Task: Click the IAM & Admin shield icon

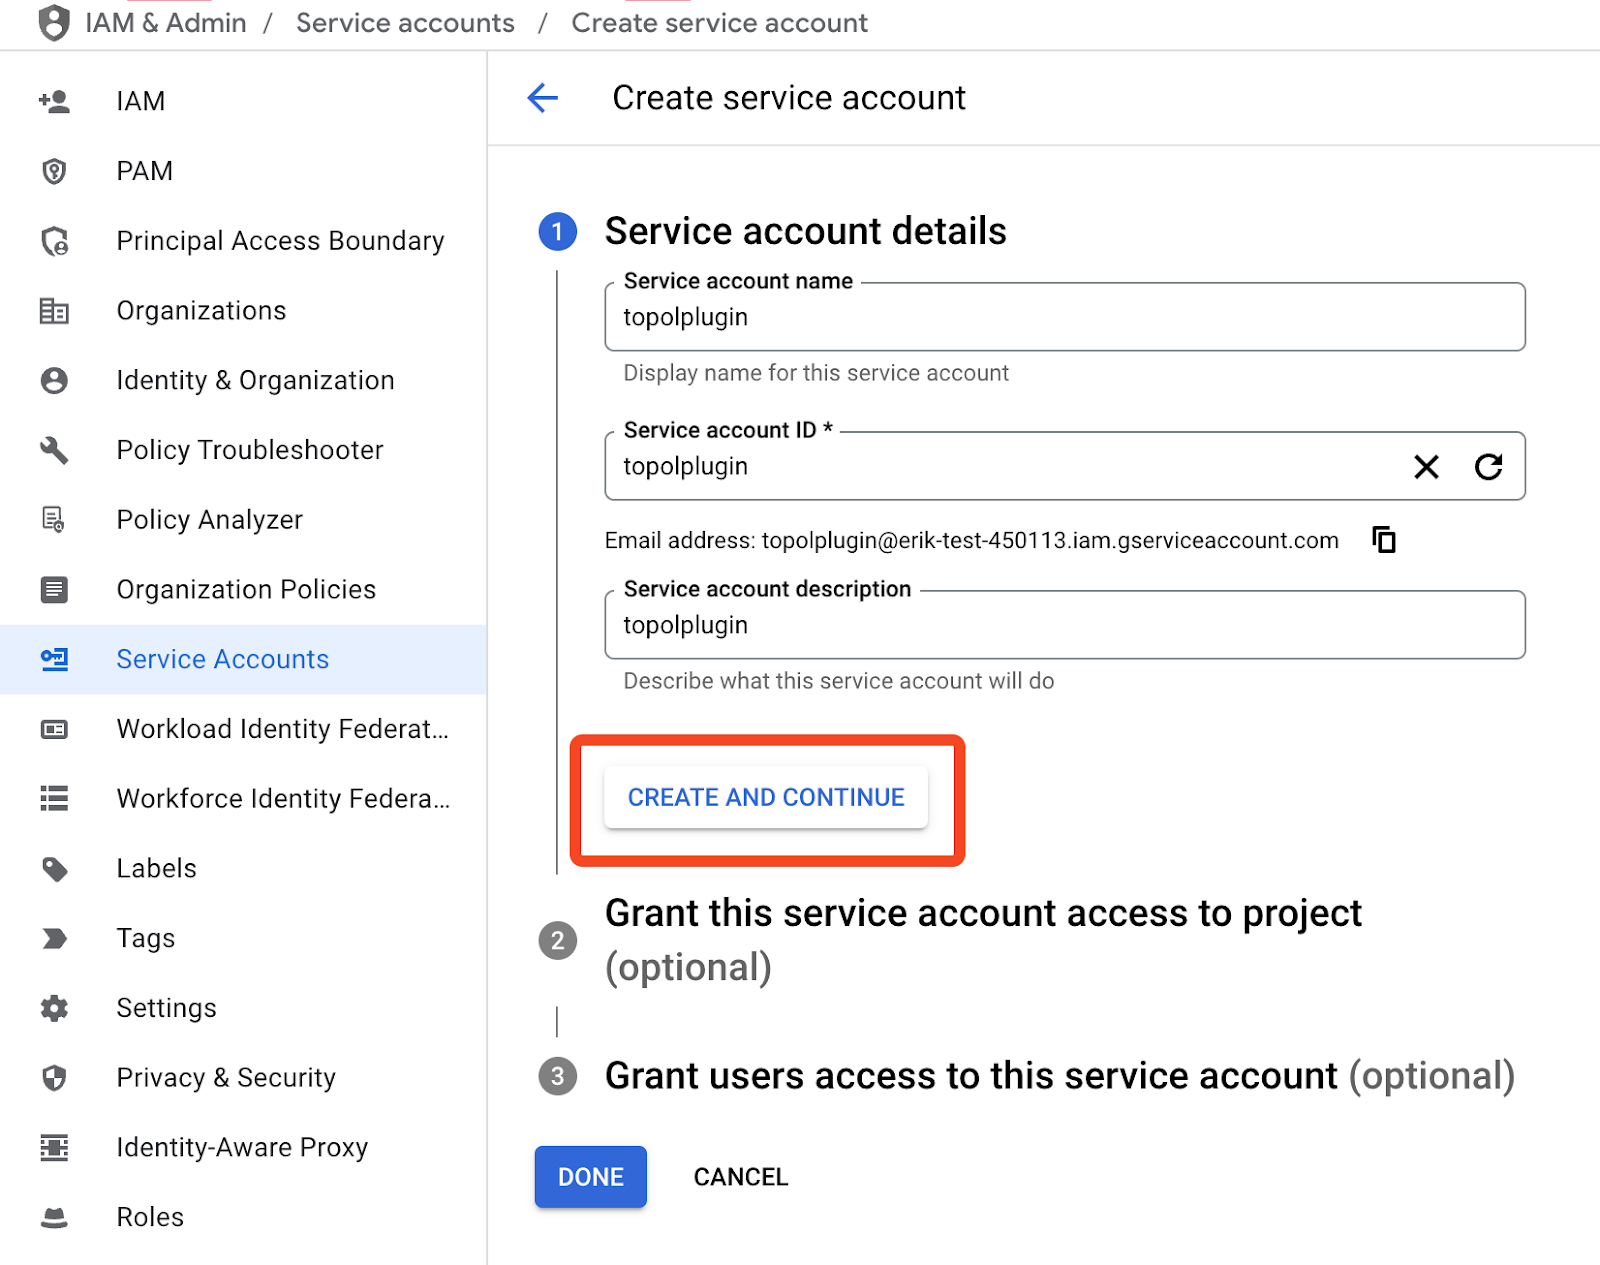Action: (54, 22)
